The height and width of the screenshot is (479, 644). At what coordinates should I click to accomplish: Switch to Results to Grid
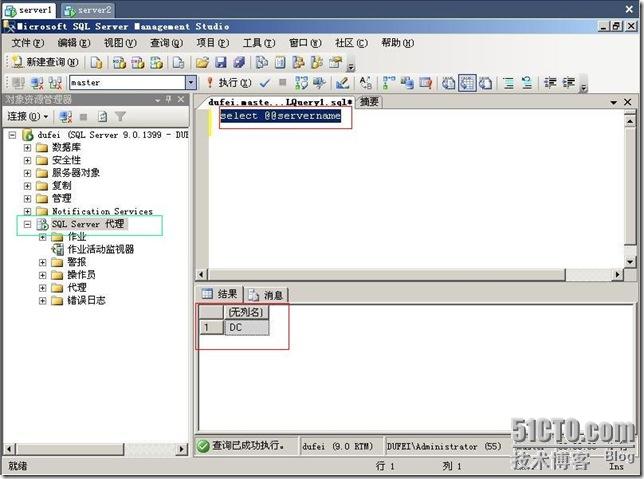pyautogui.click(x=467, y=83)
